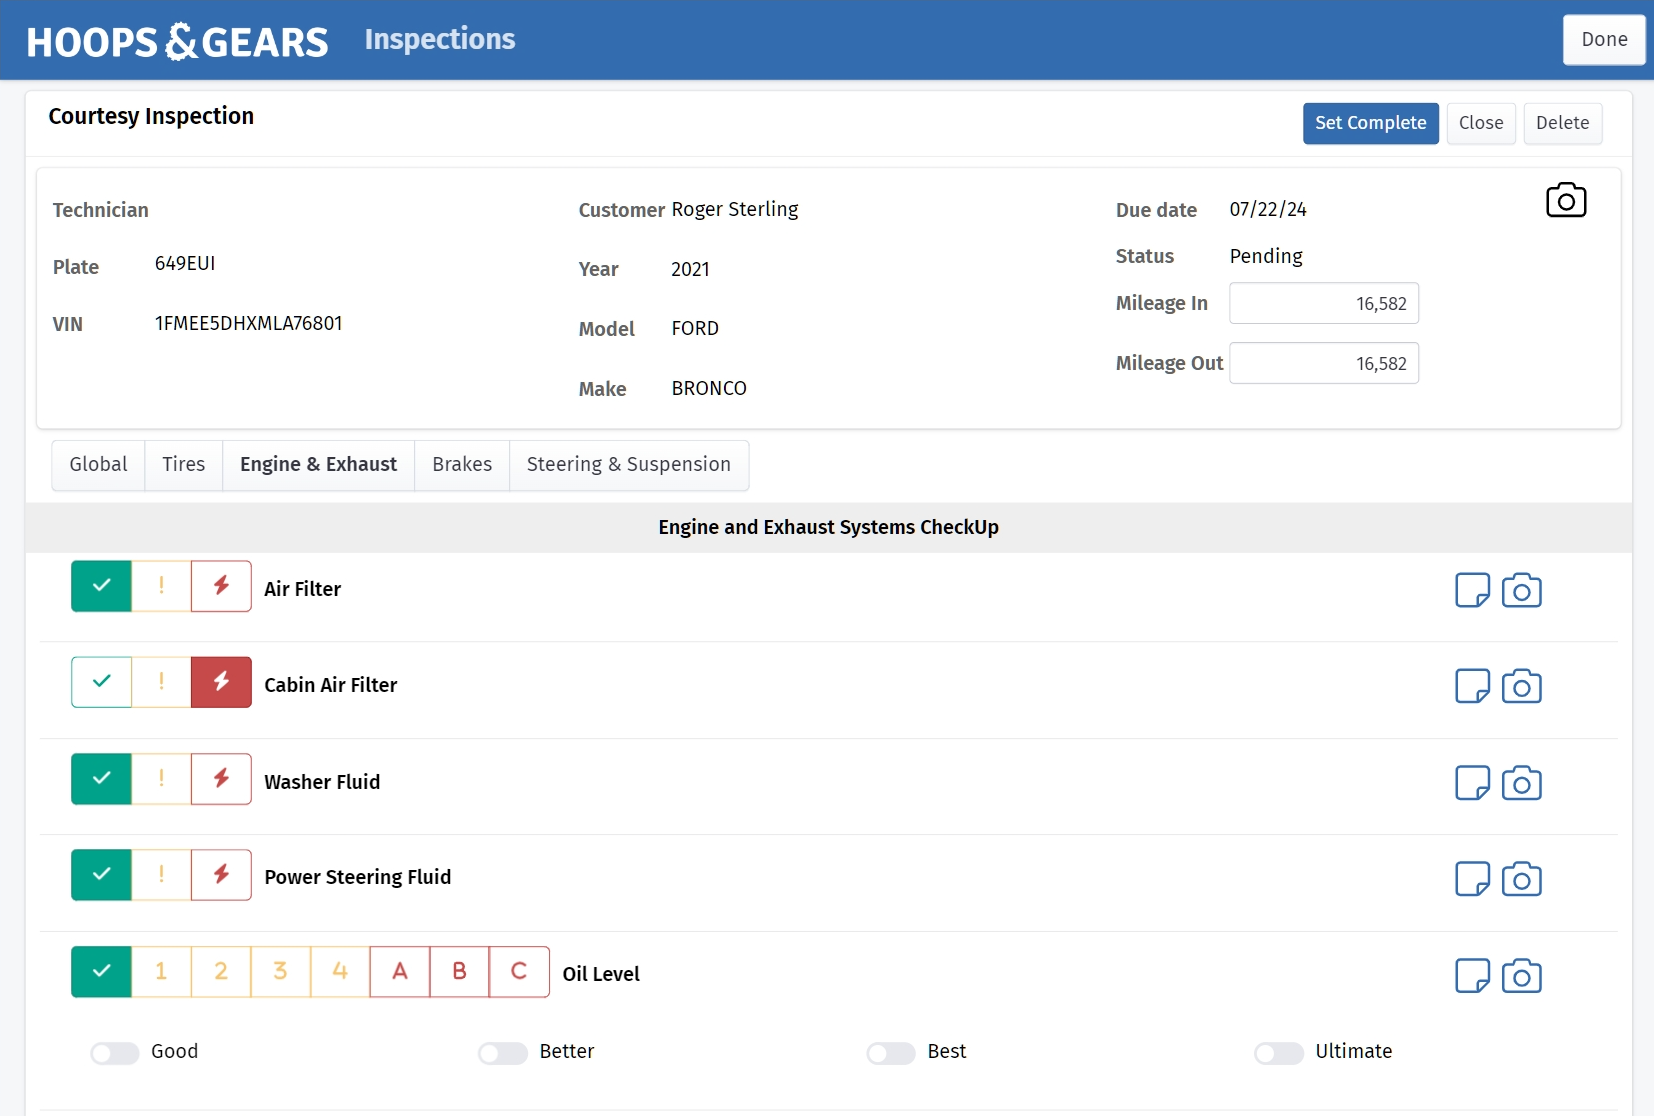Go home via the Hoops & Gears logo
Image resolution: width=1654 pixels, height=1116 pixels.
tap(177, 41)
